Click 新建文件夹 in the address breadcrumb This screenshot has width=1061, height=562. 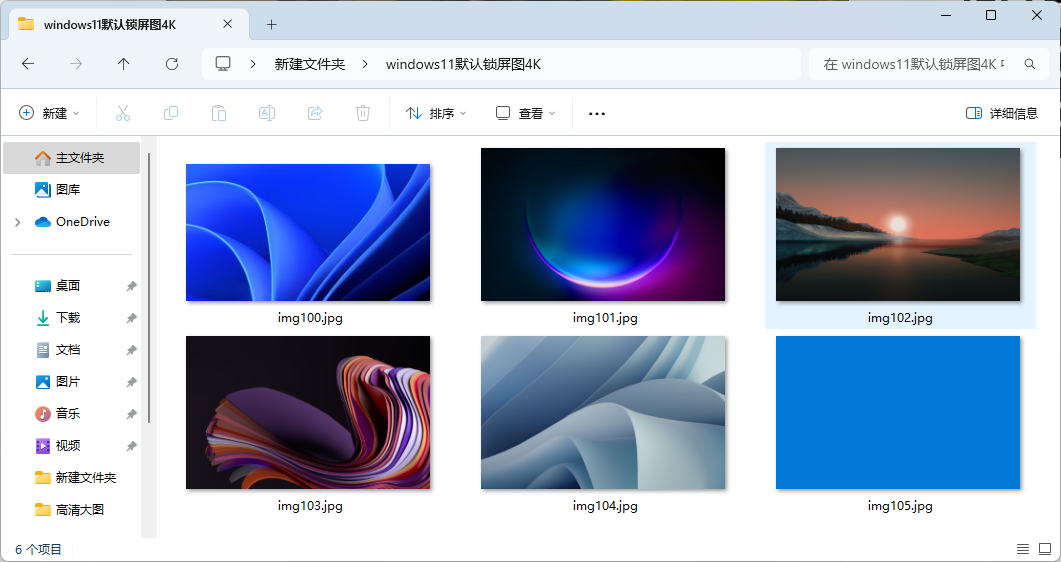click(x=310, y=64)
